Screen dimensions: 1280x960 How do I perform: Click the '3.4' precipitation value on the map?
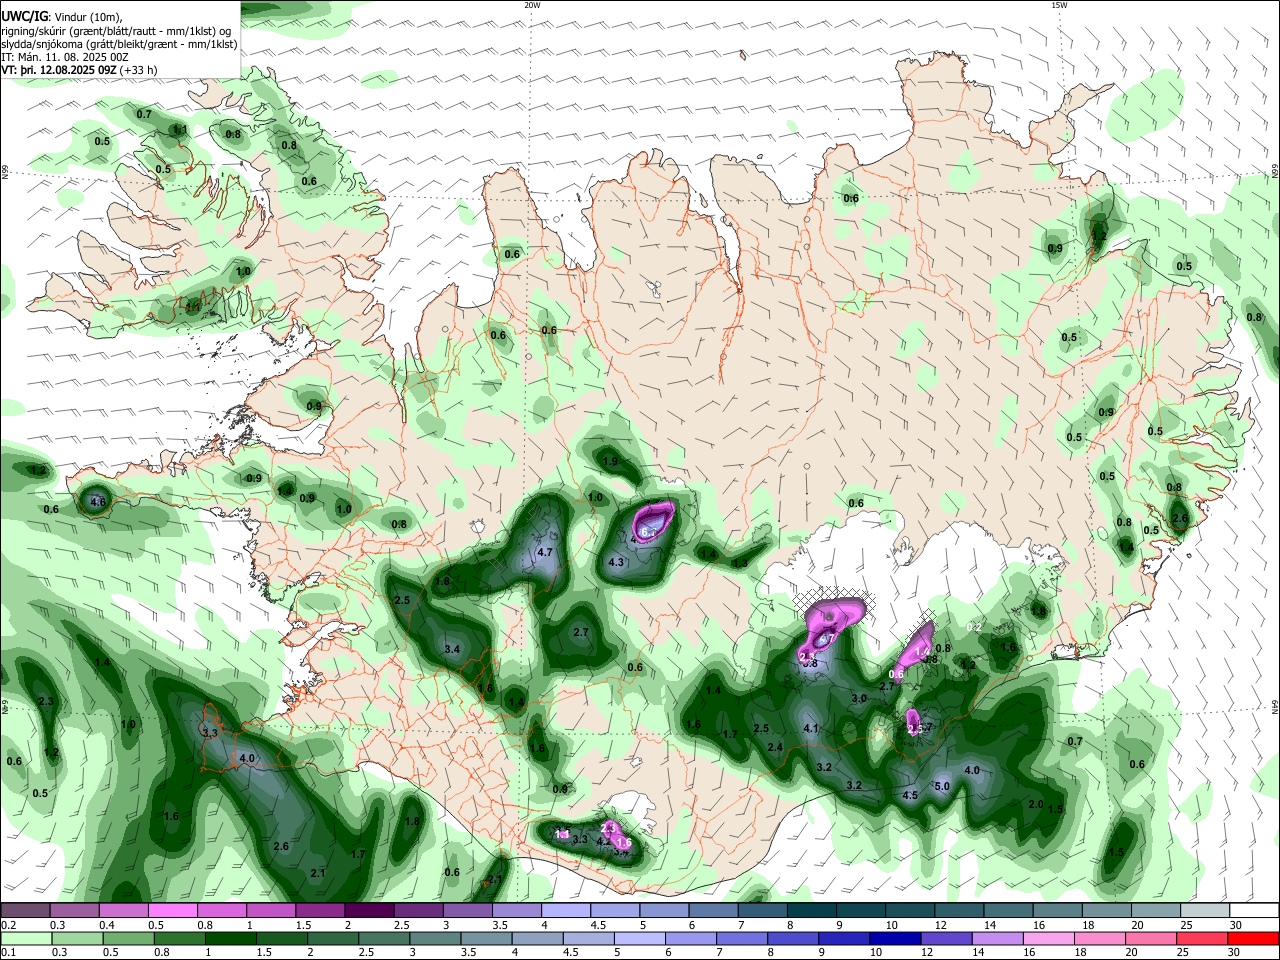(451, 650)
